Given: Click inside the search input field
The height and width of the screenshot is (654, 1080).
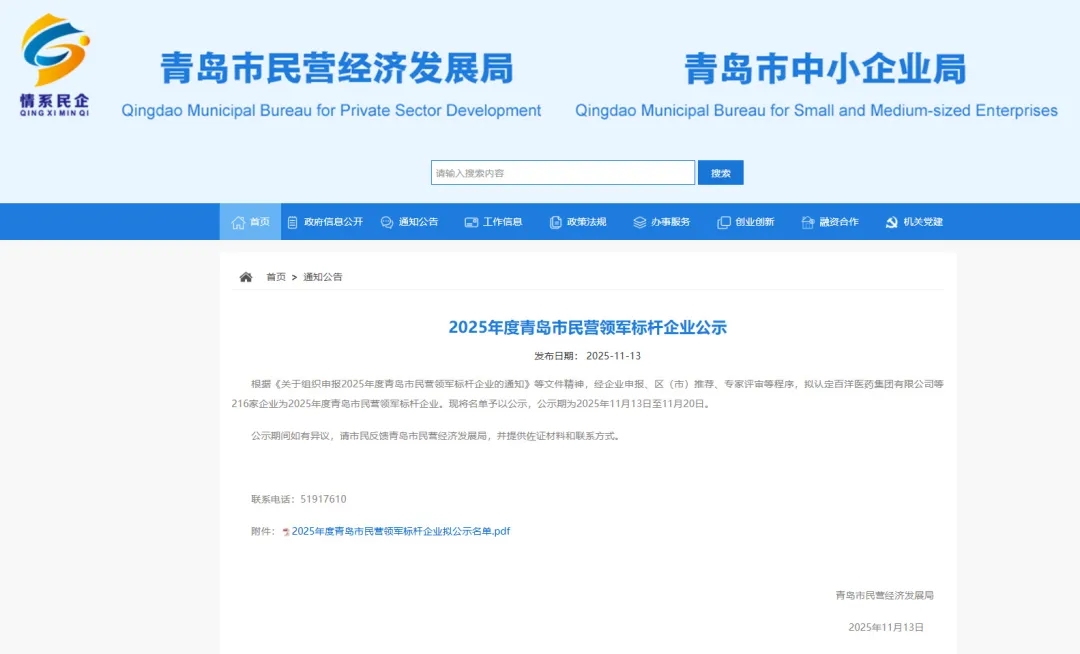Looking at the screenshot, I should tap(560, 172).
